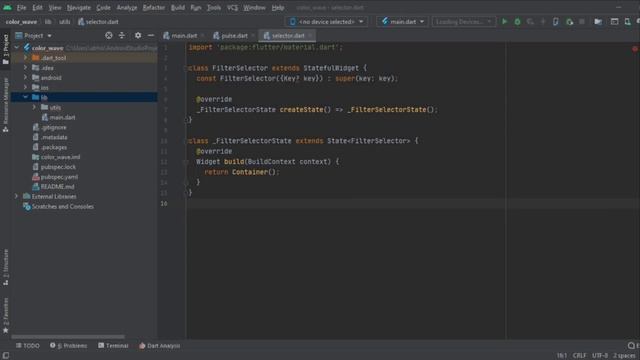The width and height of the screenshot is (640, 360).
Task: Open the Dart Analysis tool window
Action: point(160,346)
